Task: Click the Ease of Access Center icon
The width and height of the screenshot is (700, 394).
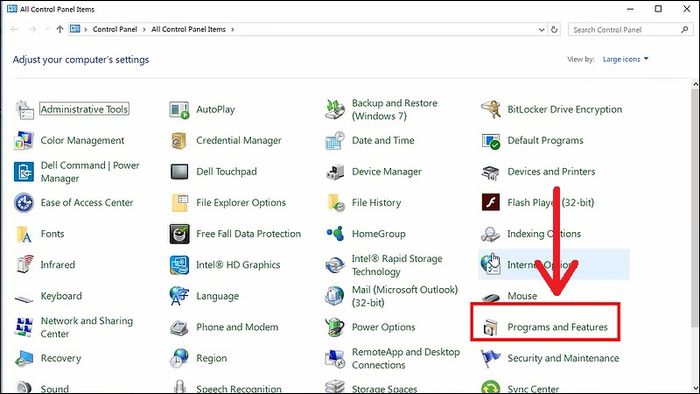Action: click(x=24, y=203)
